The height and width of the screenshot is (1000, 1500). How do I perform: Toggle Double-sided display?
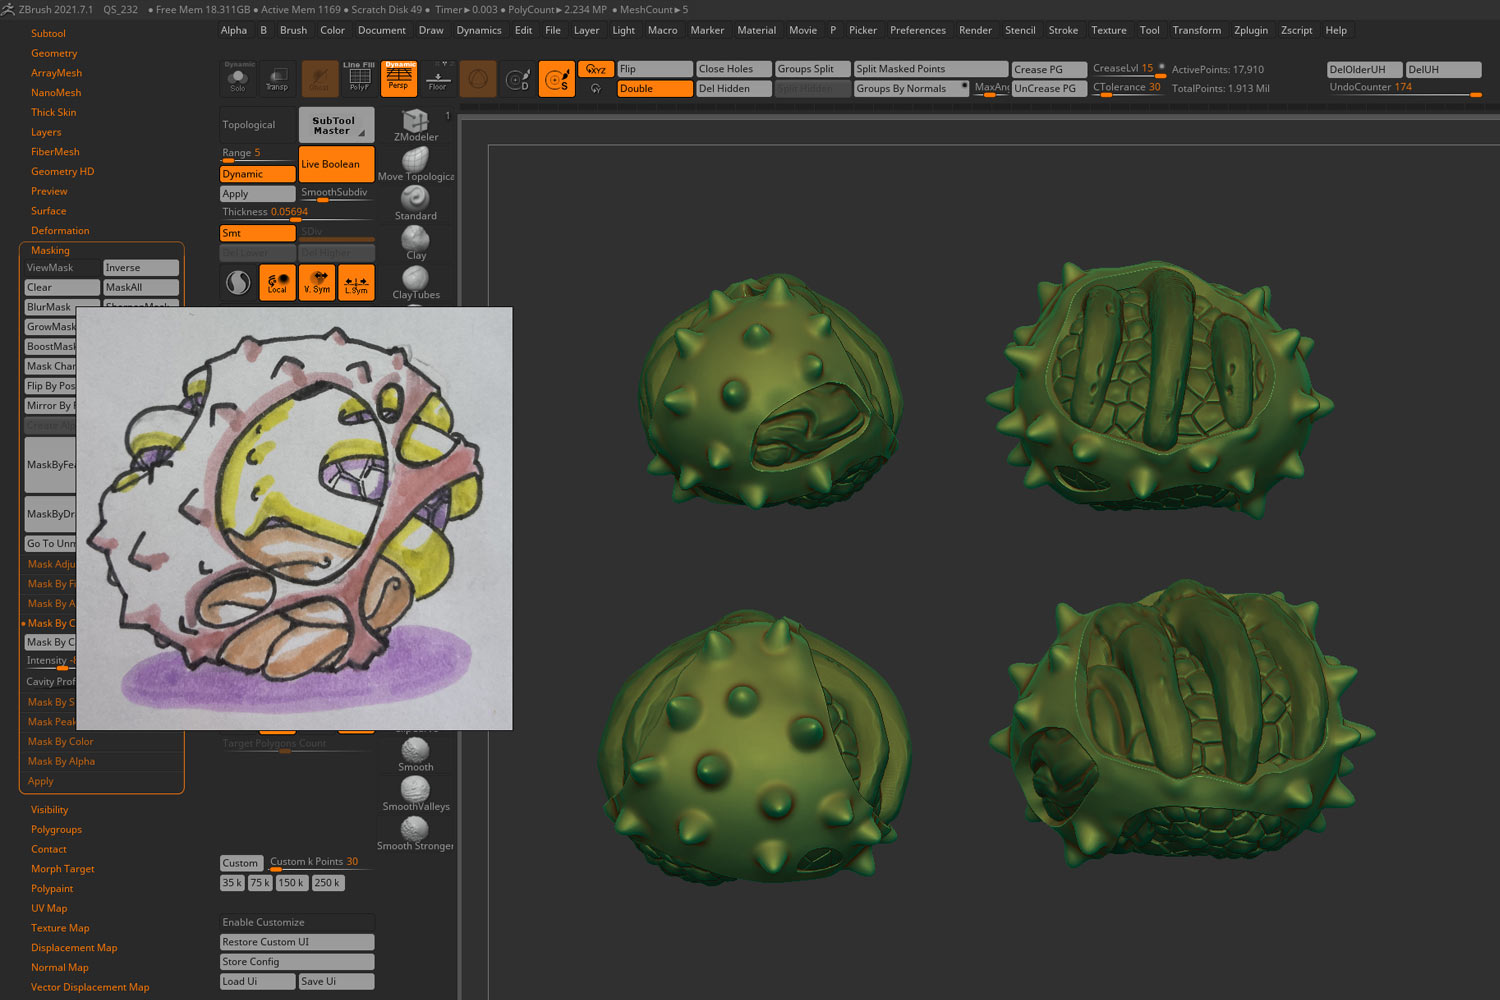655,89
